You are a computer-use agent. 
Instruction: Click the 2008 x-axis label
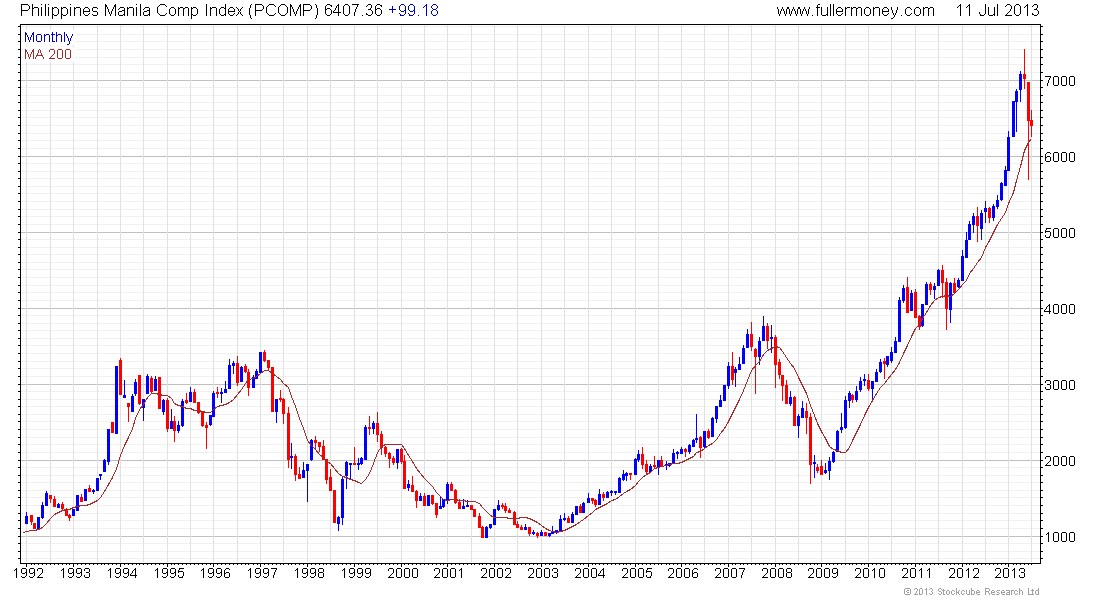pyautogui.click(x=777, y=573)
